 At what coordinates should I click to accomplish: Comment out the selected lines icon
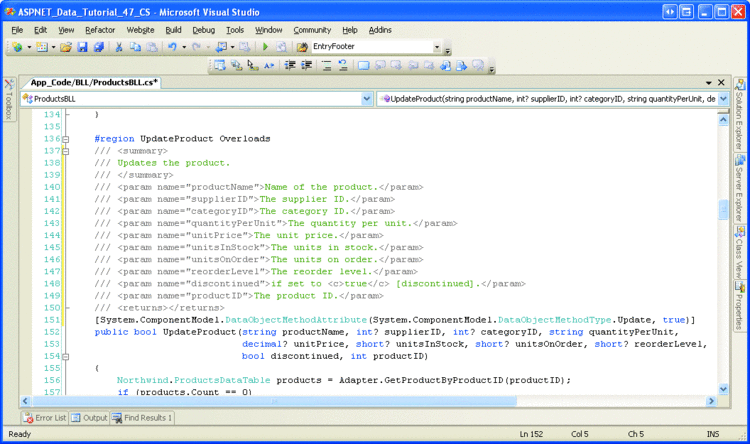tap(327, 66)
